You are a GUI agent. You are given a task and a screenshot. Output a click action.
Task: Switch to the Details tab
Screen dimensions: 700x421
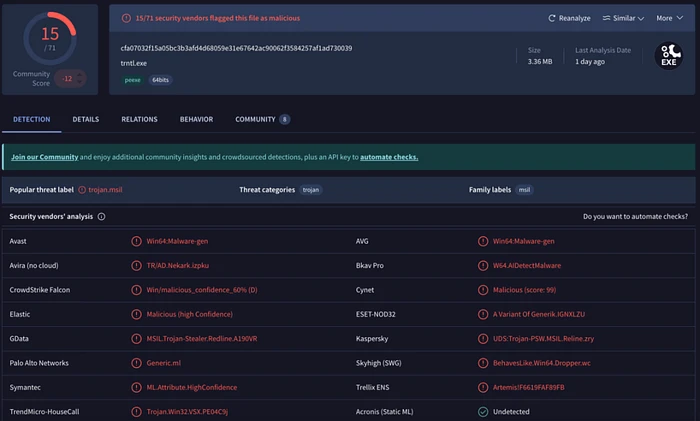pos(85,119)
